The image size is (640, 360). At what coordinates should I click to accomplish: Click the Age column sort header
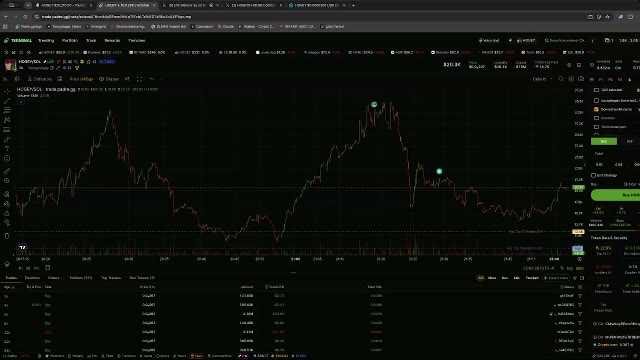(x=9, y=287)
